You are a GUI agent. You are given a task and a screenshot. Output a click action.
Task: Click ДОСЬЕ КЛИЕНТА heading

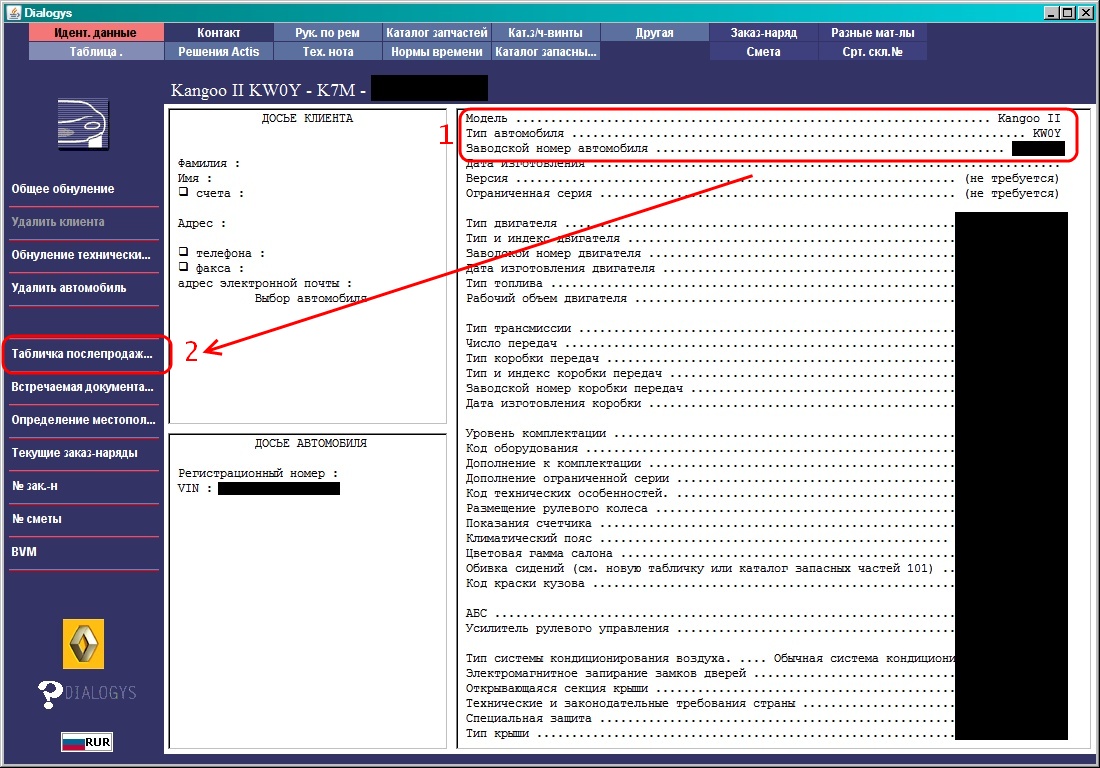point(307,119)
